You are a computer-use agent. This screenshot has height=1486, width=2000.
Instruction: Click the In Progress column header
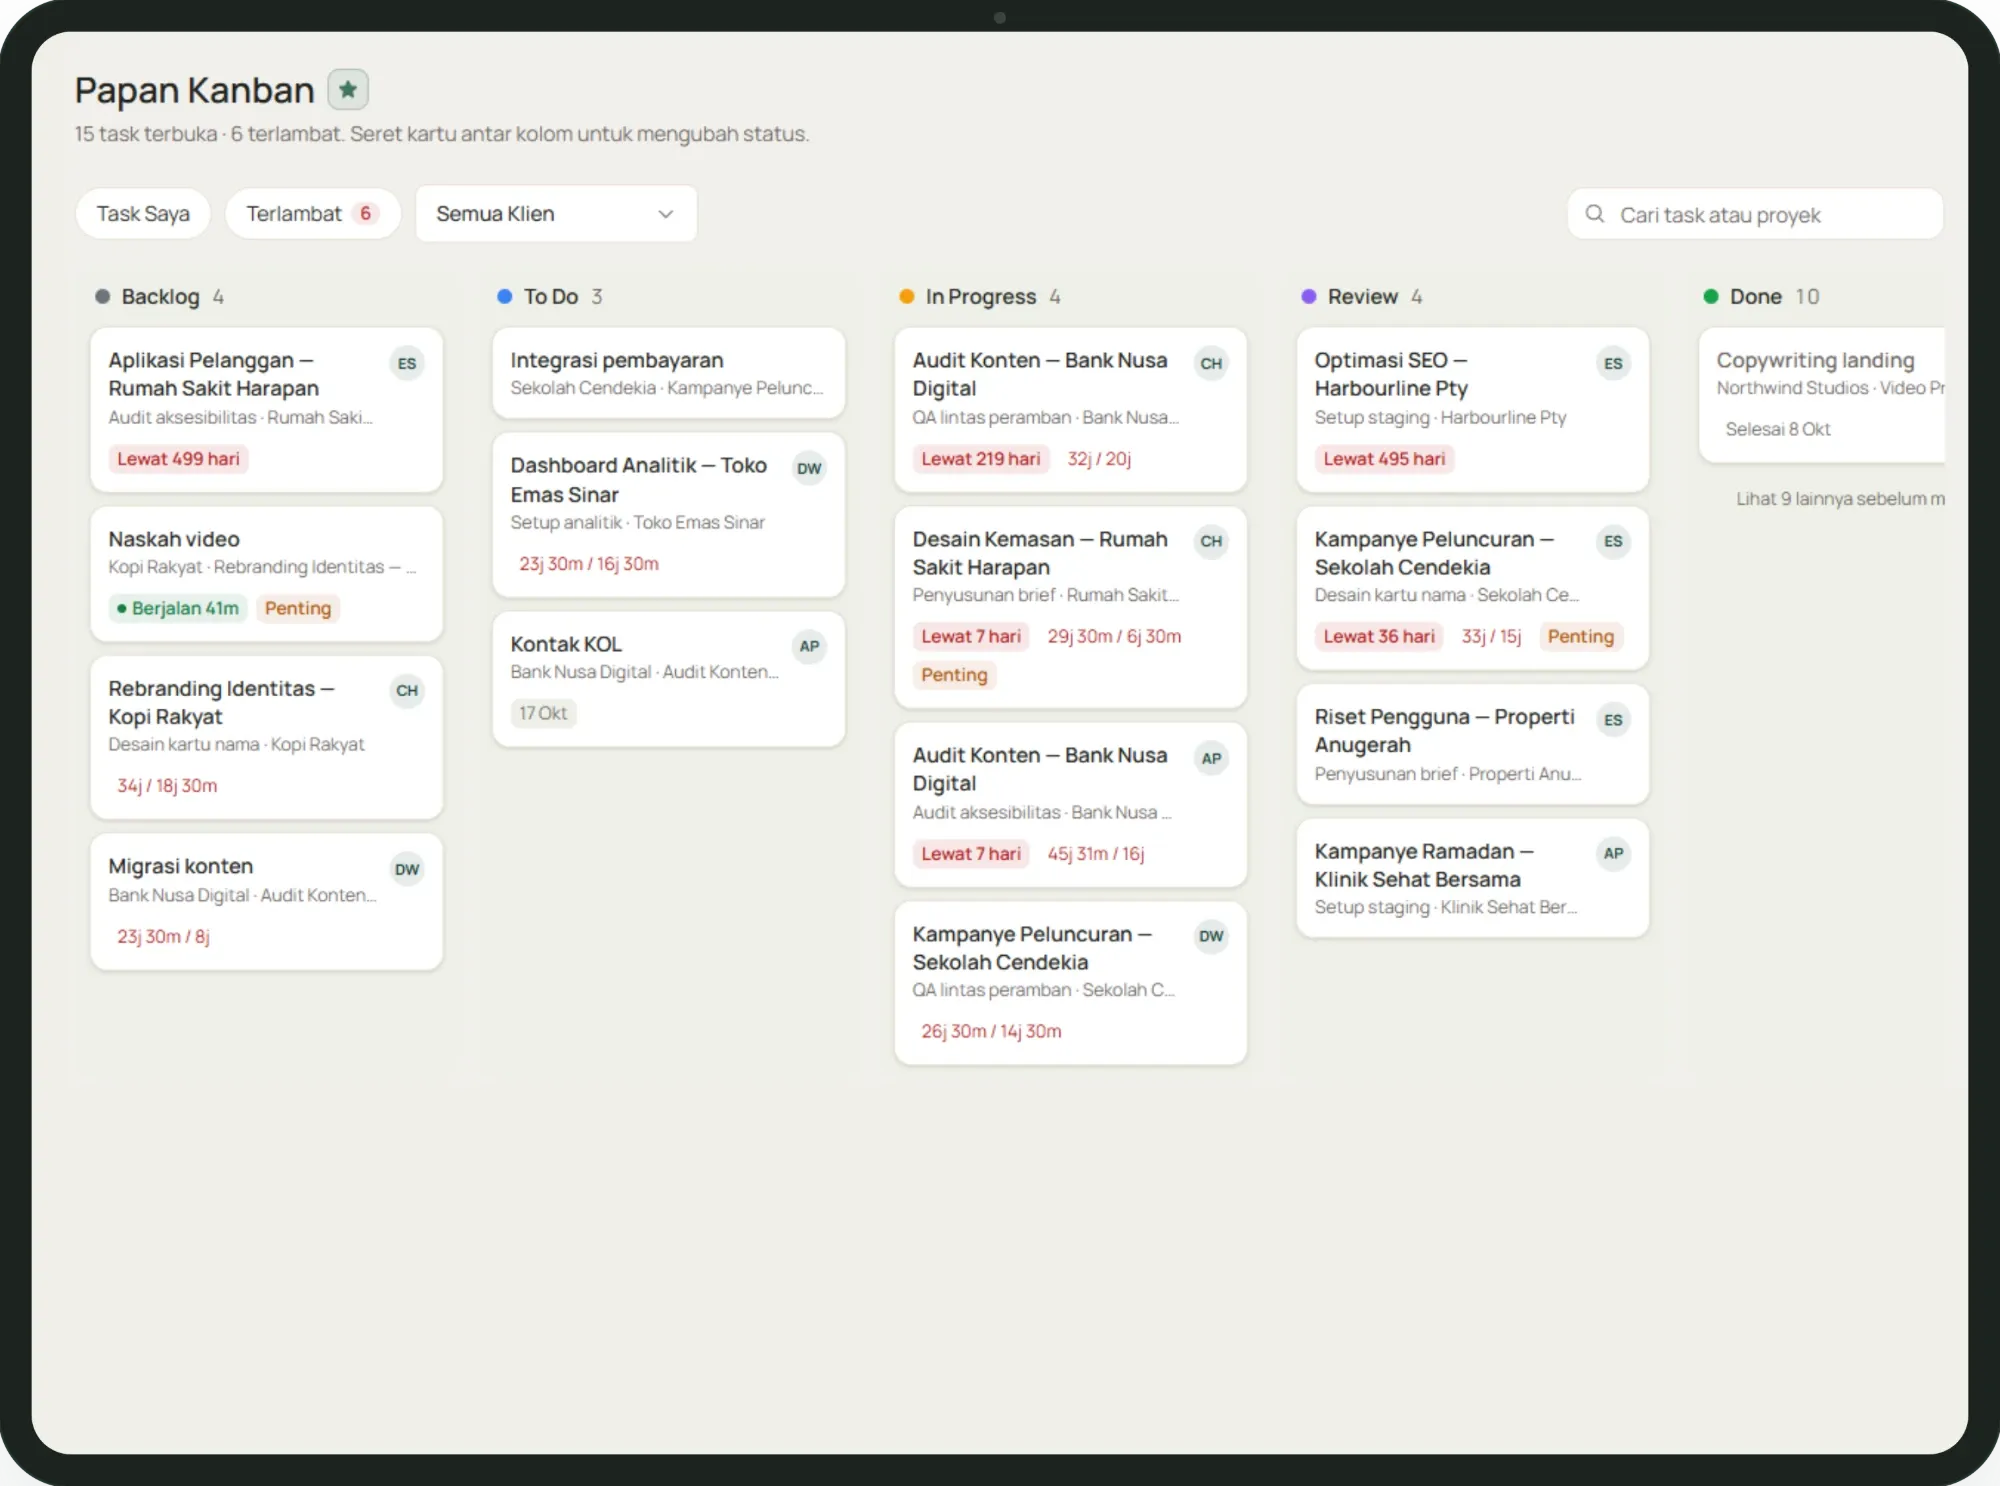click(x=980, y=297)
